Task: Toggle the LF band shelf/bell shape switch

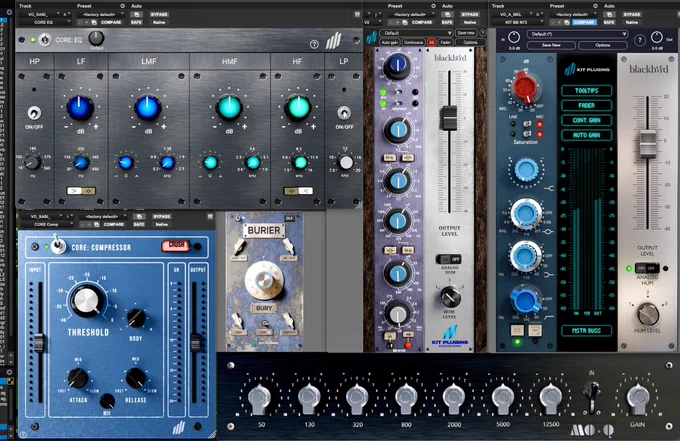Action: [81, 191]
